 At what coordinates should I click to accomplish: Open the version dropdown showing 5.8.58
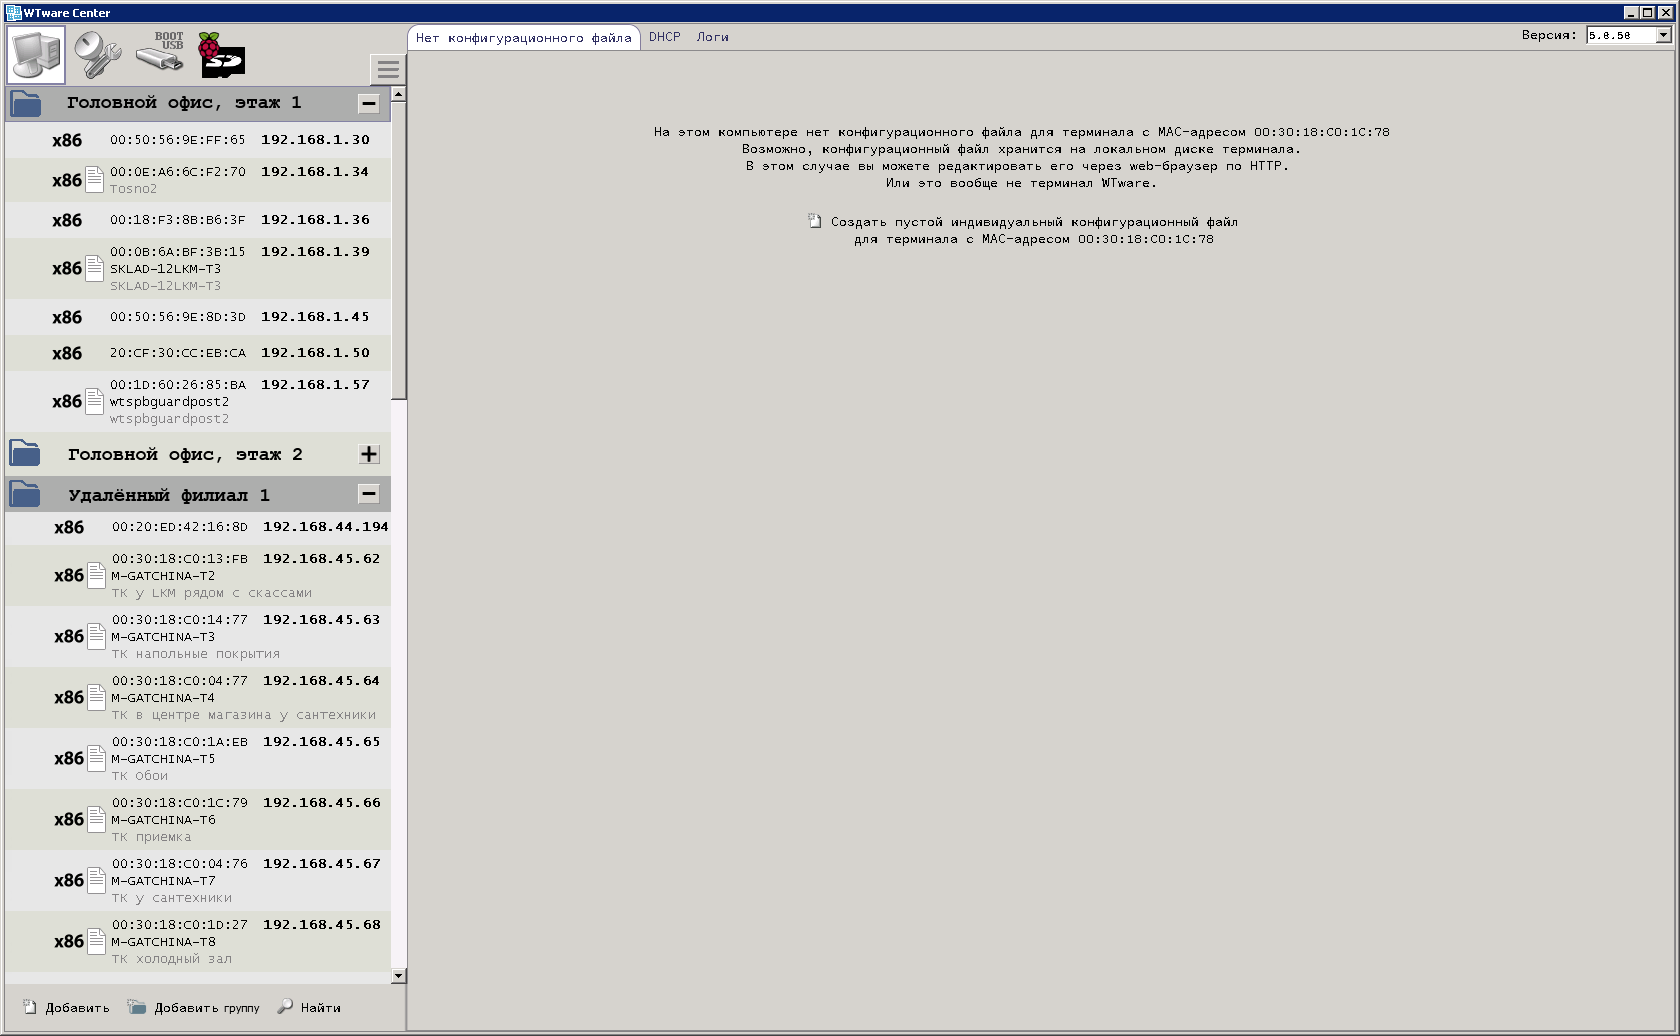pyautogui.click(x=1662, y=35)
